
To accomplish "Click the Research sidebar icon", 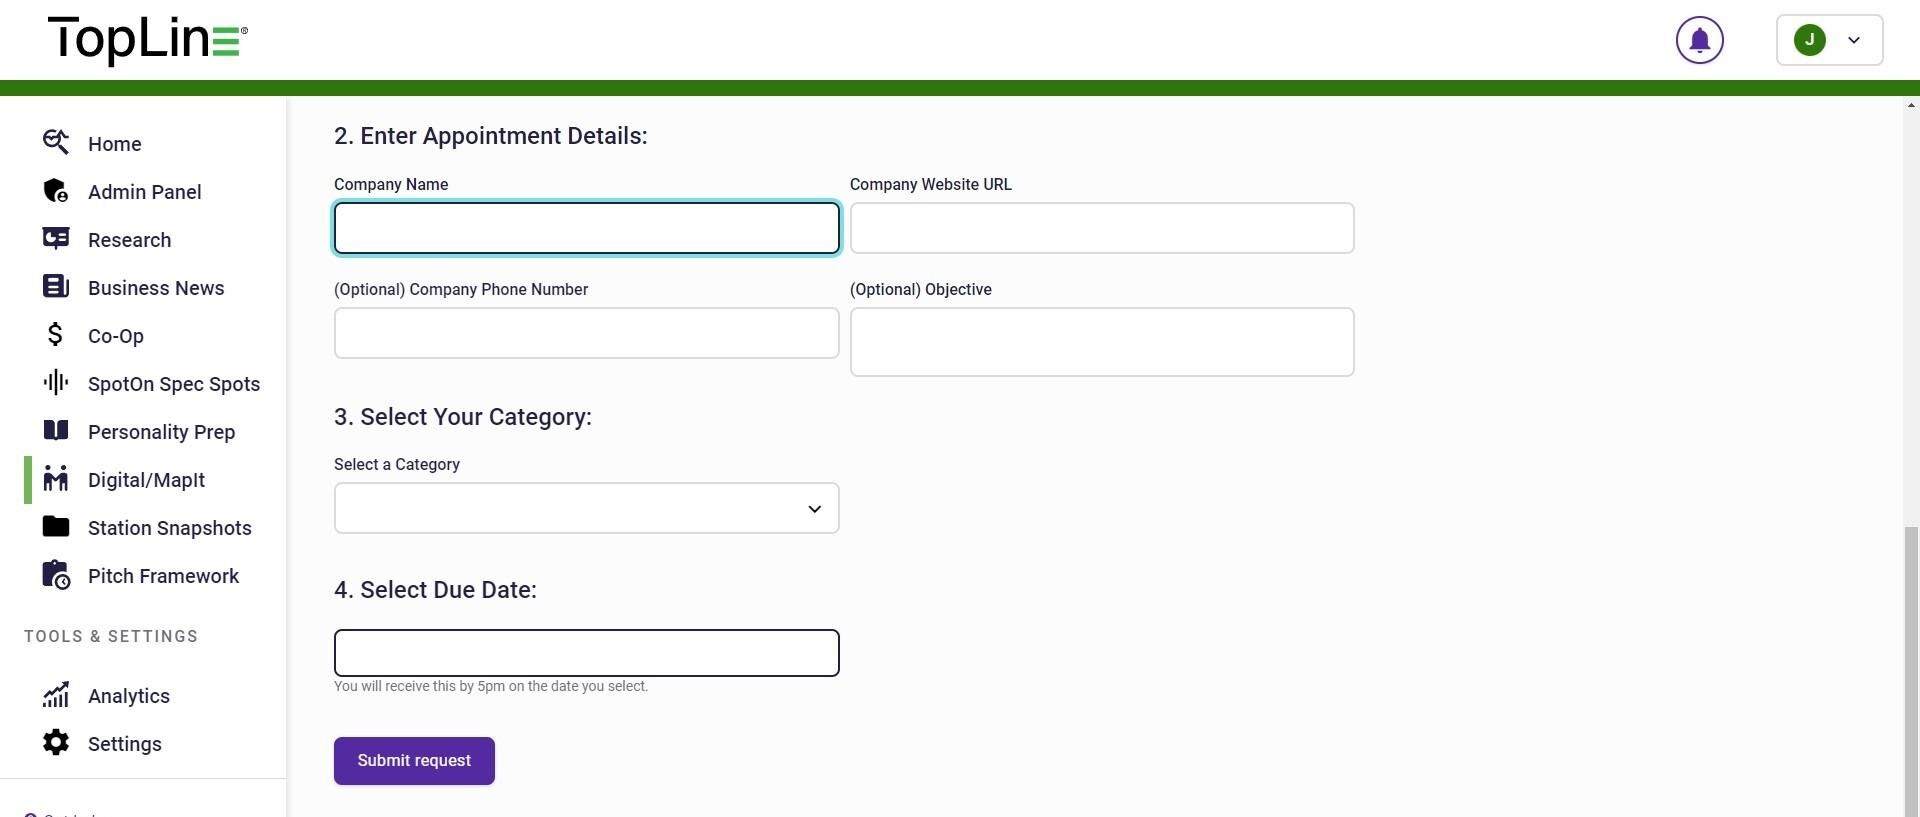I will point(56,239).
